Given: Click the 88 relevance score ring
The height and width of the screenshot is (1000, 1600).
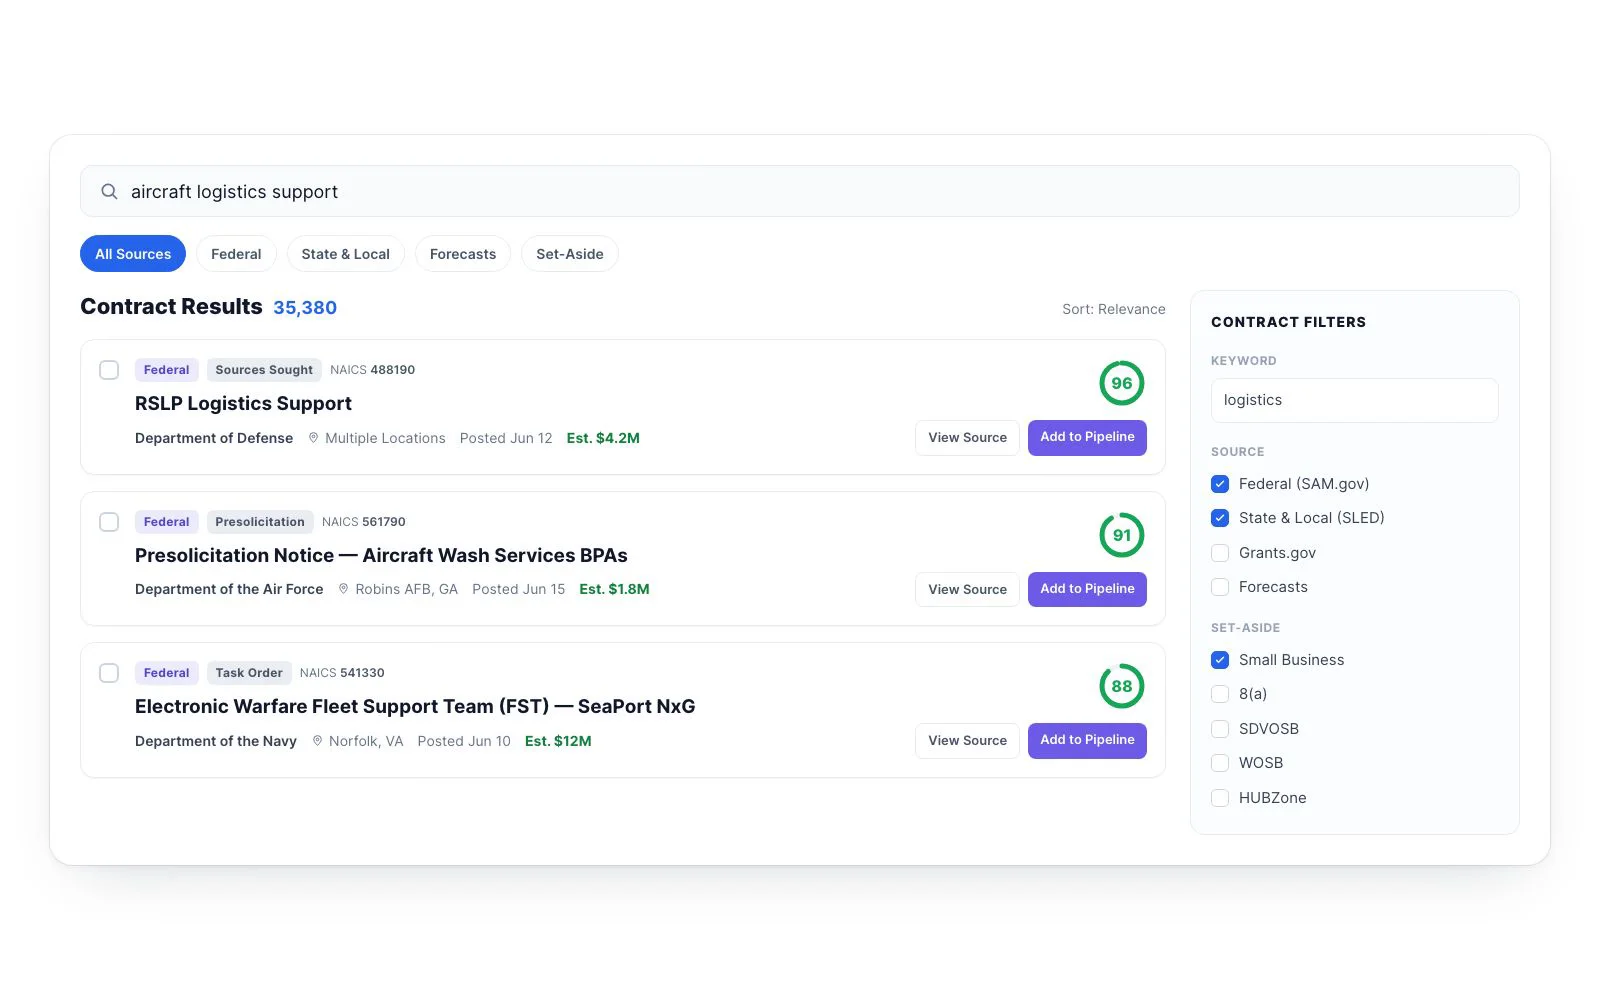Looking at the screenshot, I should [1122, 686].
